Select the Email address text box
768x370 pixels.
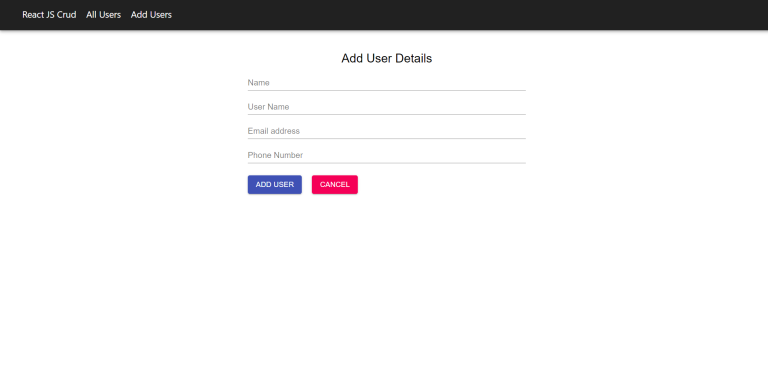386,131
